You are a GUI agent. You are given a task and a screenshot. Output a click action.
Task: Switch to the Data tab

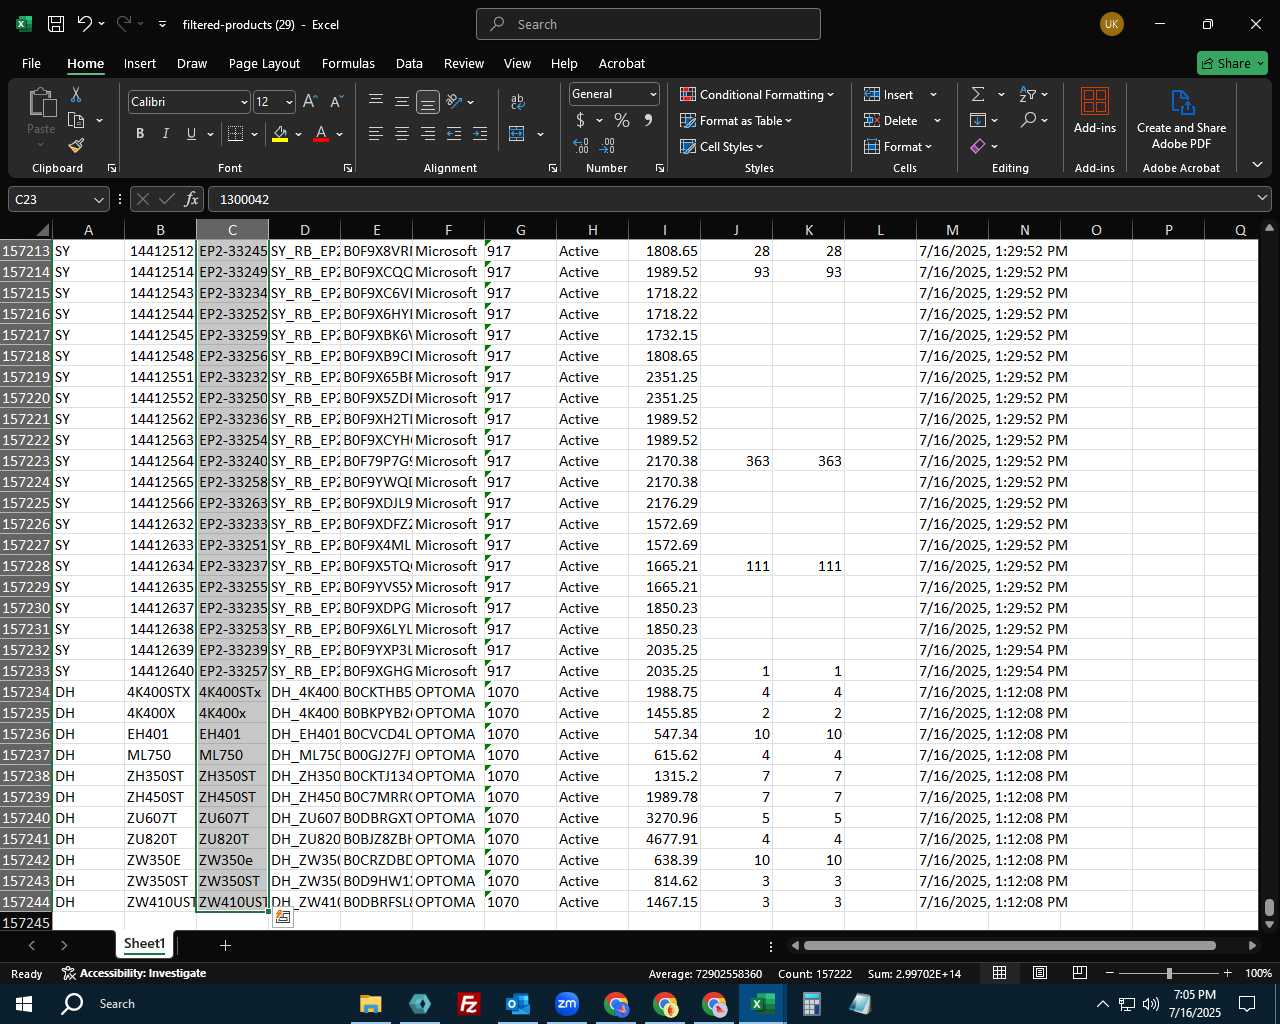(409, 63)
